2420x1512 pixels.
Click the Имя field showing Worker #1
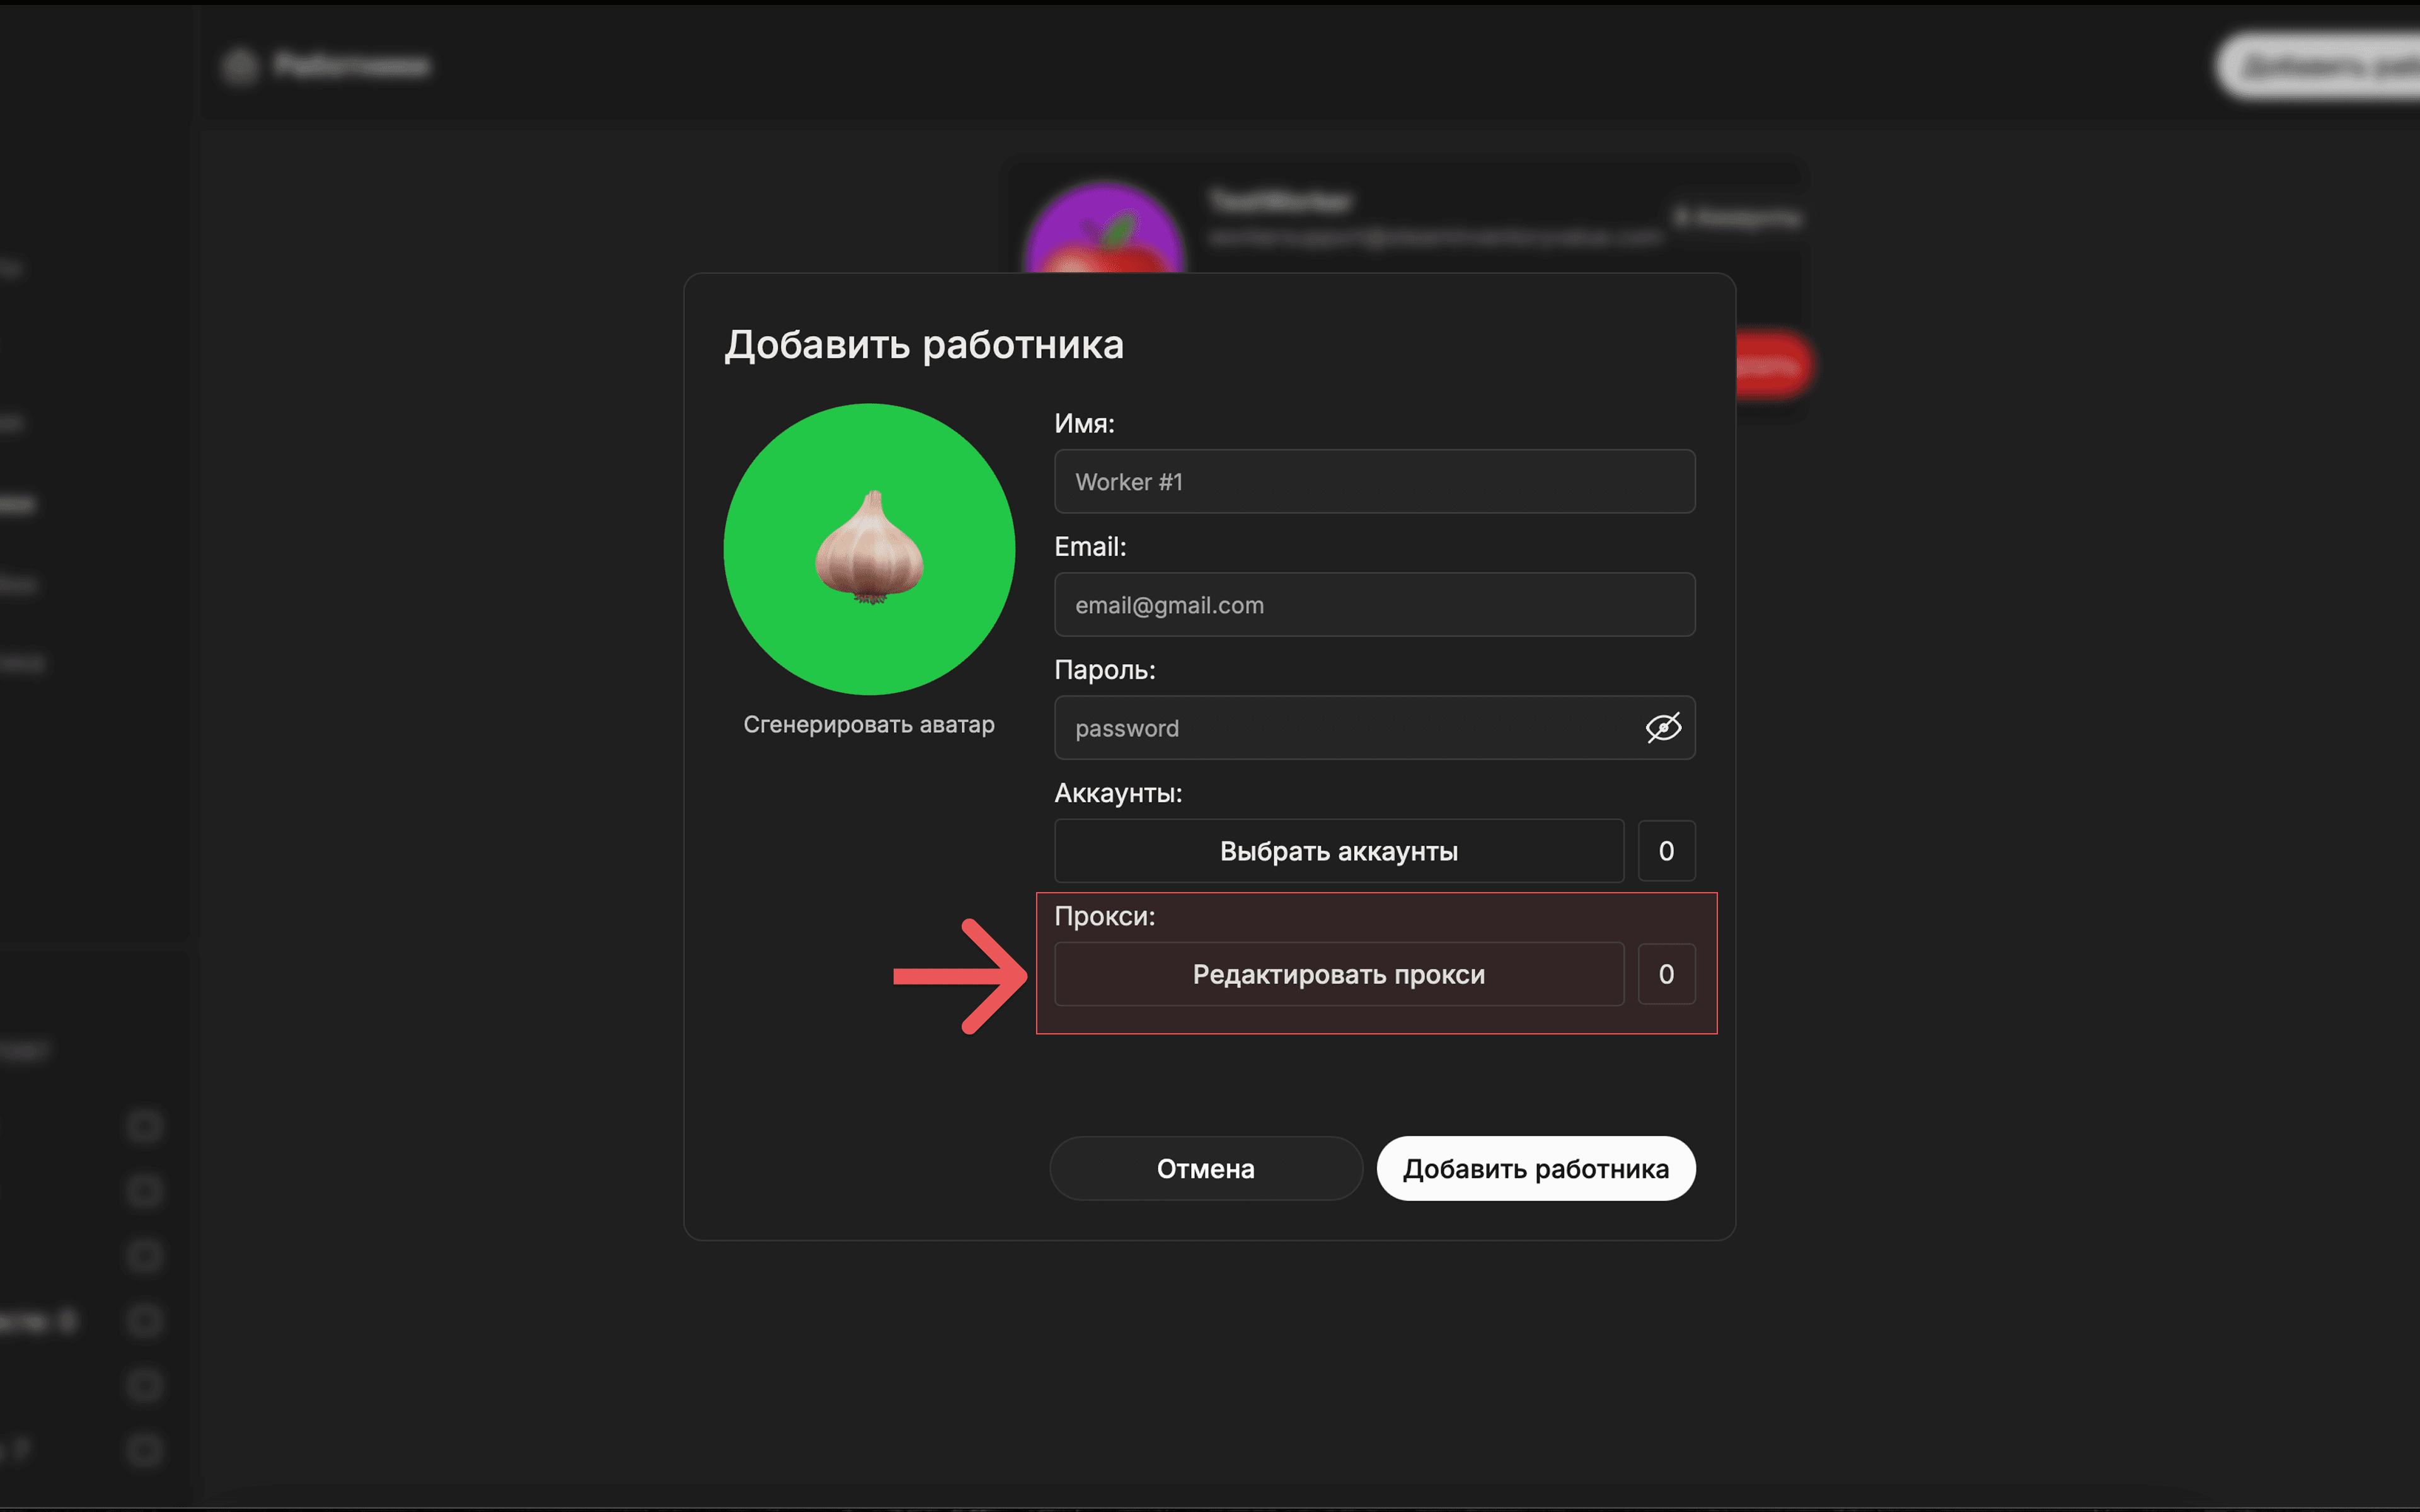click(1375, 482)
